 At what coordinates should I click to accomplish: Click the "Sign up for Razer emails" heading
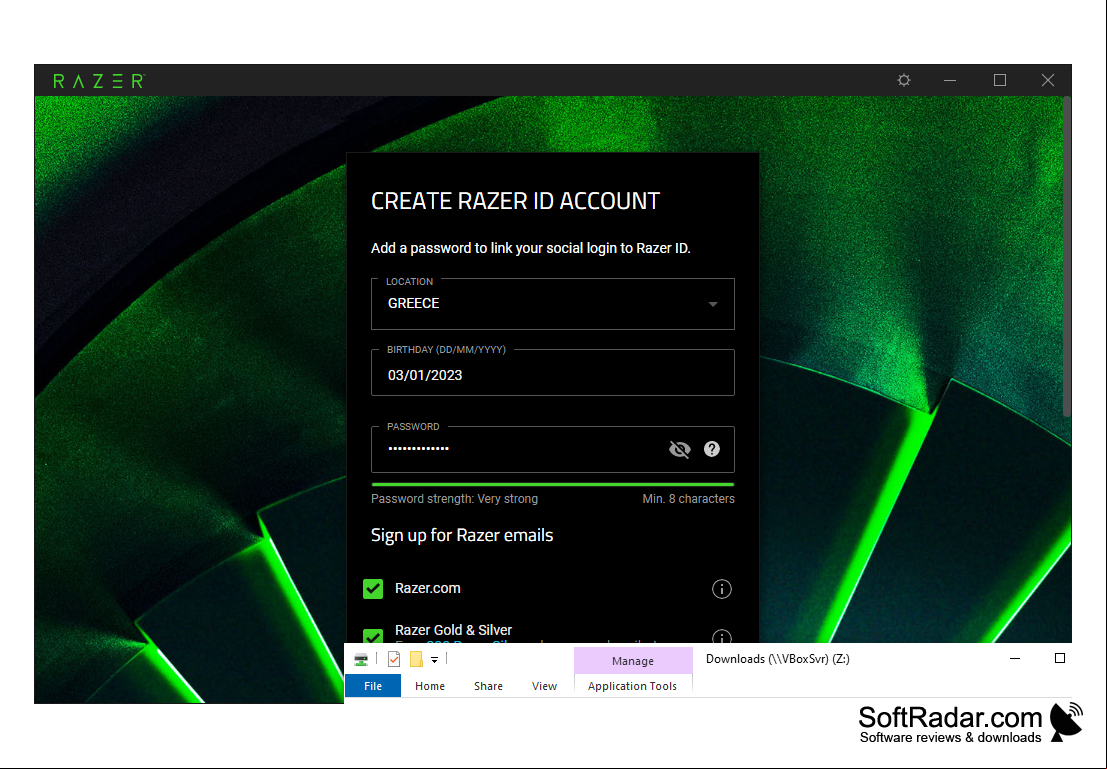tap(462, 535)
